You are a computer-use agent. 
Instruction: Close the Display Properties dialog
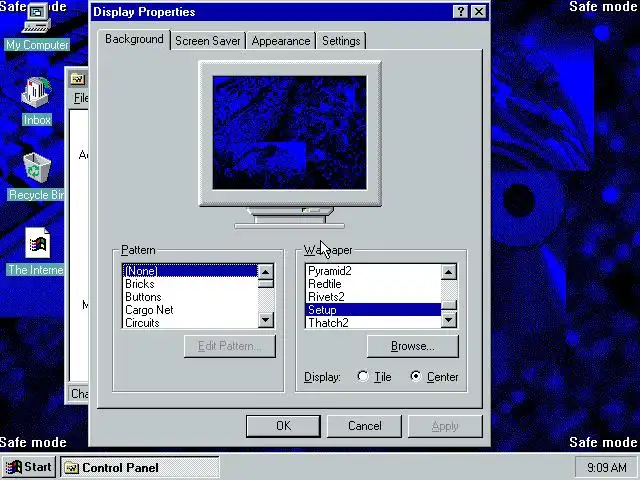pyautogui.click(x=479, y=11)
